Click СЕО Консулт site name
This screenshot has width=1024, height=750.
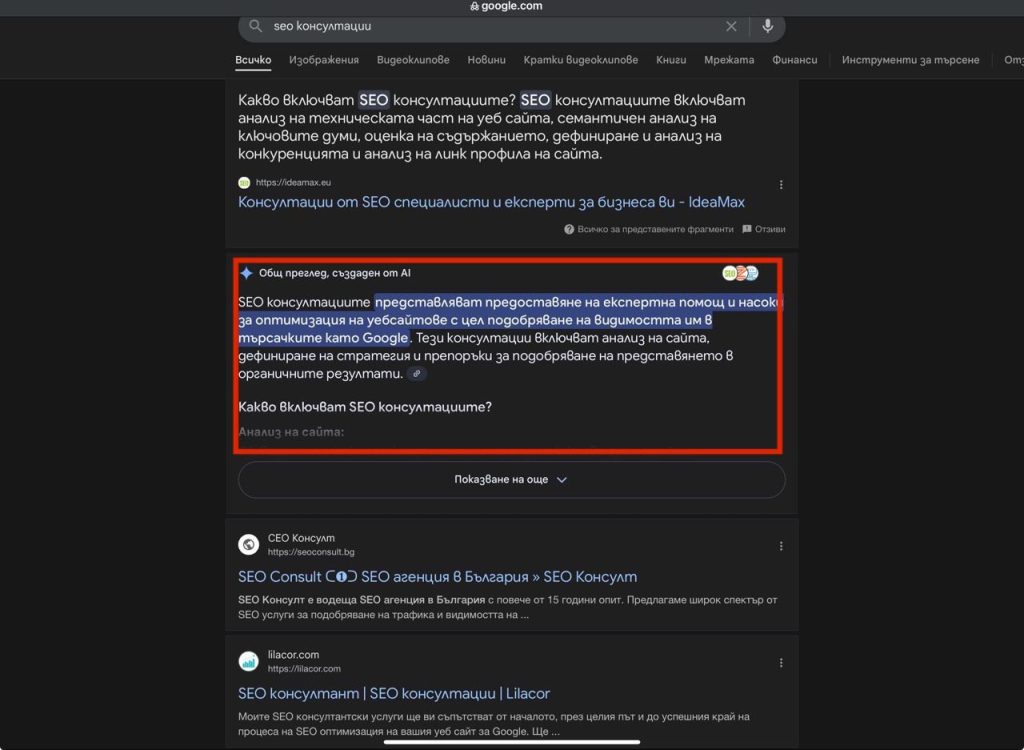tap(301, 538)
